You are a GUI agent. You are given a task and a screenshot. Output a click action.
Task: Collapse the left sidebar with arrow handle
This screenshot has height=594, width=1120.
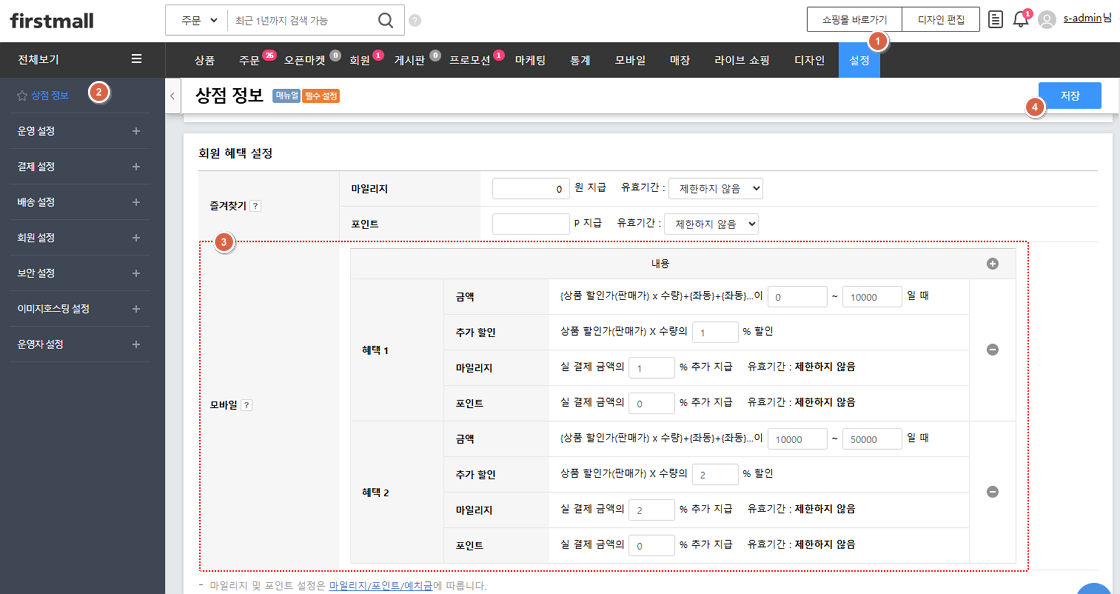pyautogui.click(x=171, y=96)
